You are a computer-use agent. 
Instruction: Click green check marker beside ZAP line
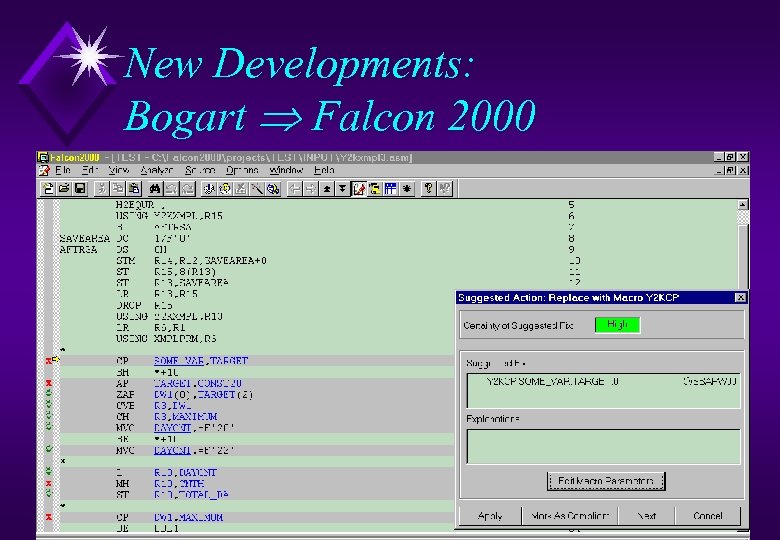(x=48, y=394)
